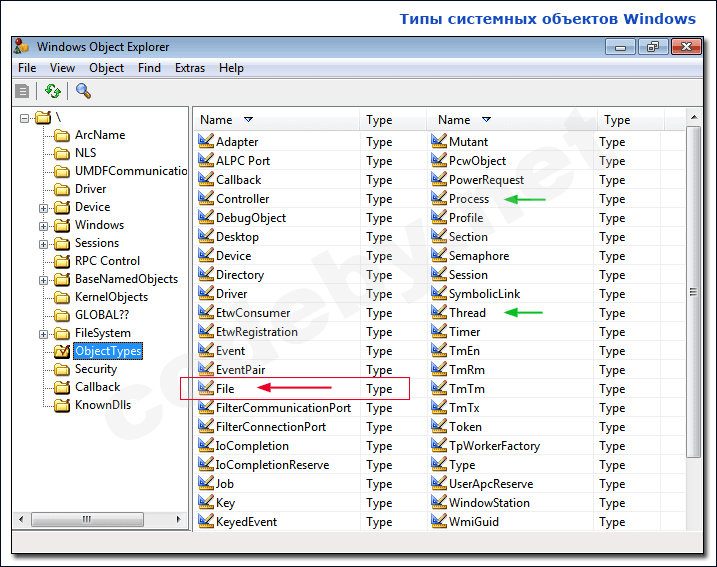Click the last Type column header

tap(630, 120)
